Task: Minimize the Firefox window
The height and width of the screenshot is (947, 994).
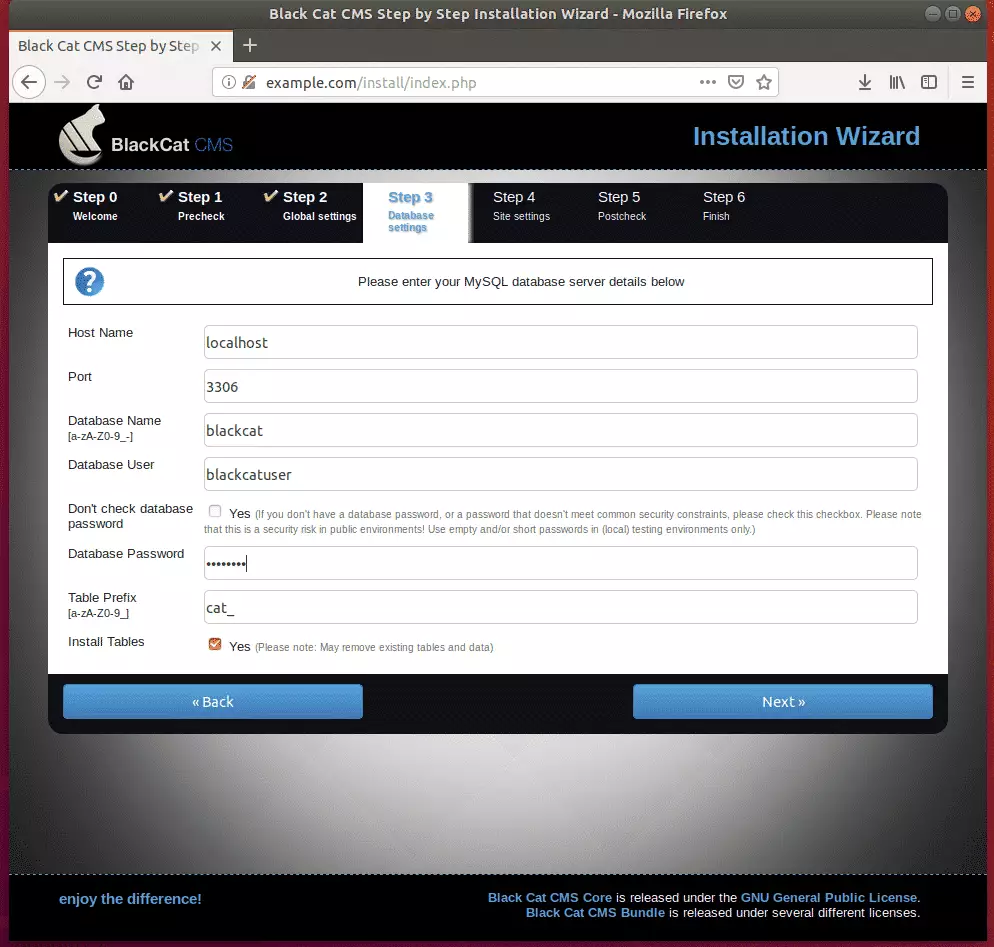Action: click(x=932, y=13)
